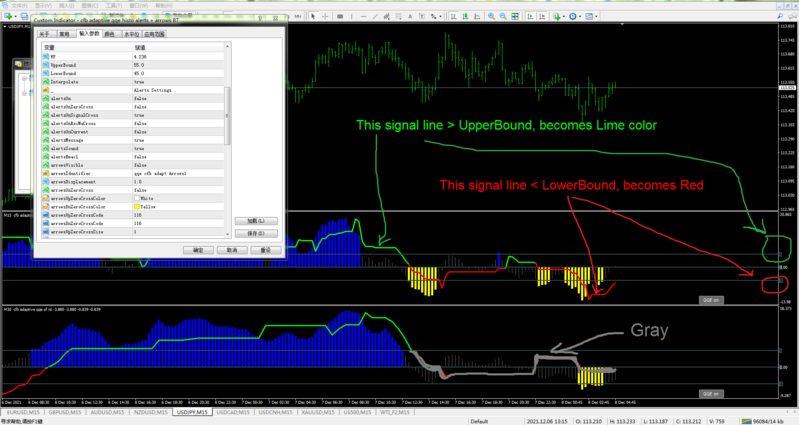Open dropdown arrow beside periodicity clock icon
This screenshot has width=799, height=425.
(x=580, y=16)
